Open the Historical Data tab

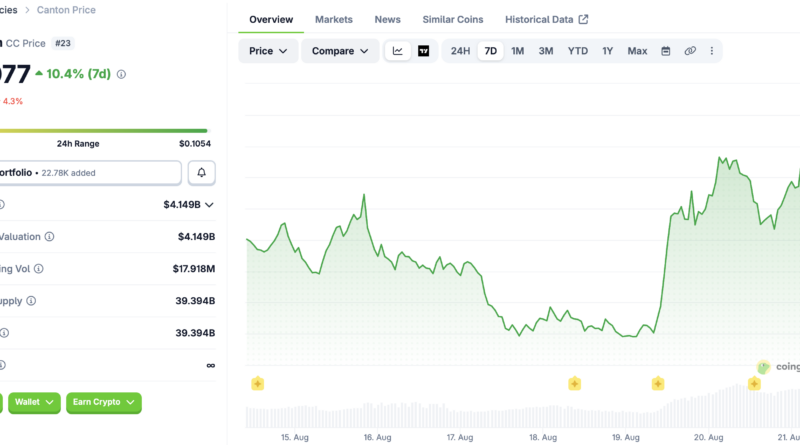546,19
